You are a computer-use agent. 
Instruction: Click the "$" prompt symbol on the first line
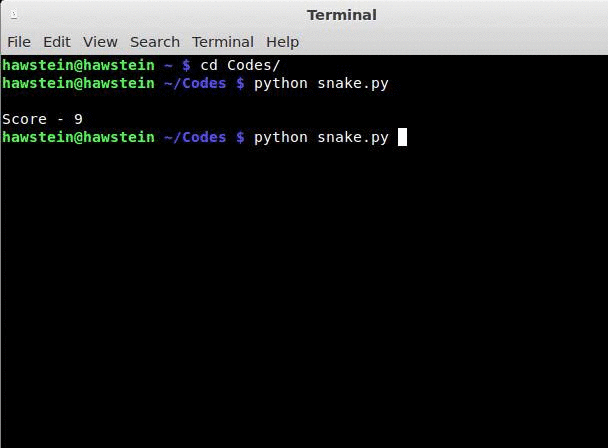click(x=186, y=65)
